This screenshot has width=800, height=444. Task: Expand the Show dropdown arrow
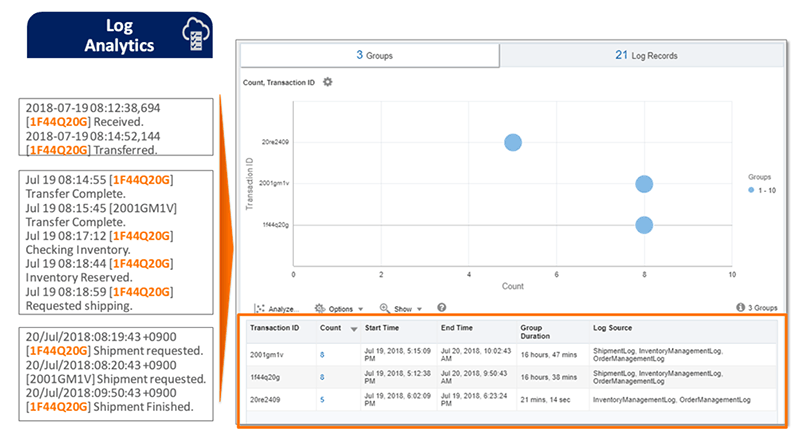pos(419,309)
